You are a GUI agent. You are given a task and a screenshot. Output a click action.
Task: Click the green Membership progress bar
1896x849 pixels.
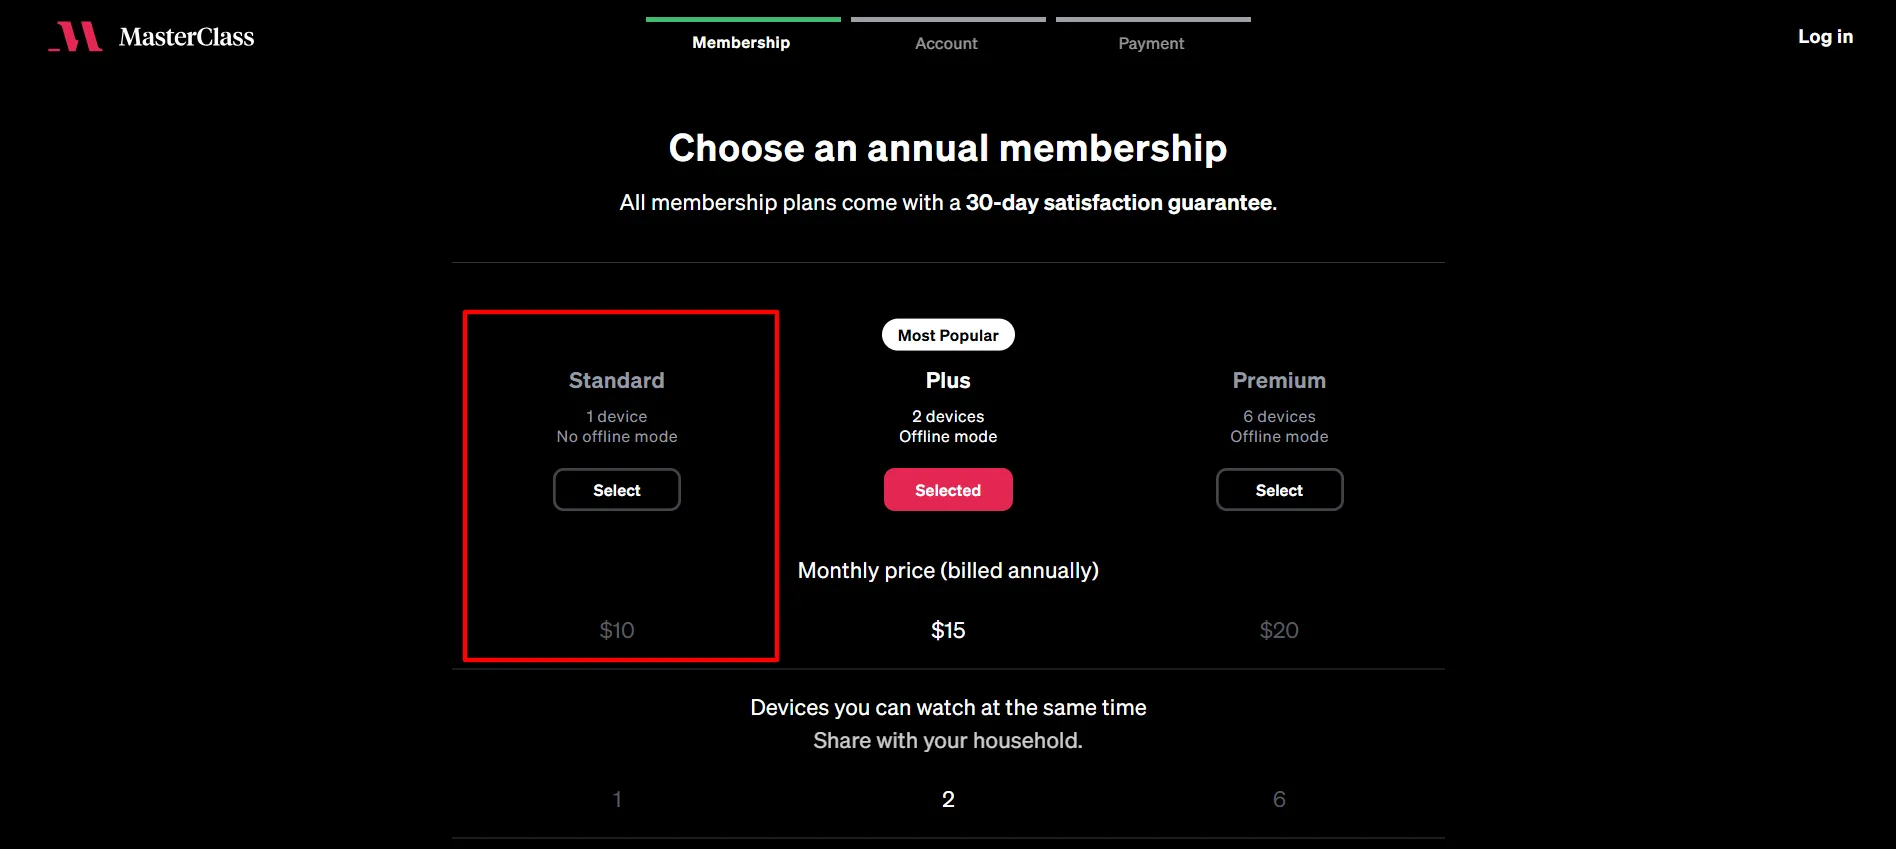click(743, 19)
